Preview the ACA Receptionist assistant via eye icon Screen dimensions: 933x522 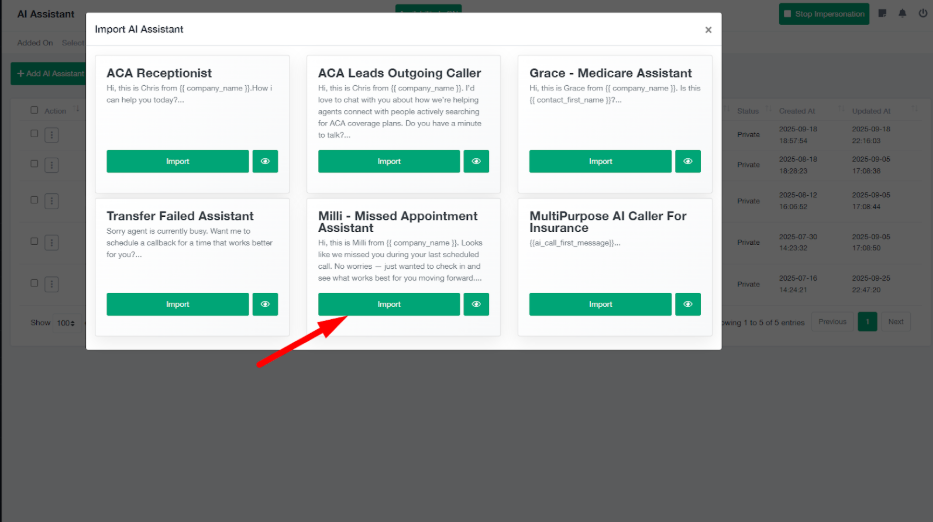(x=265, y=161)
